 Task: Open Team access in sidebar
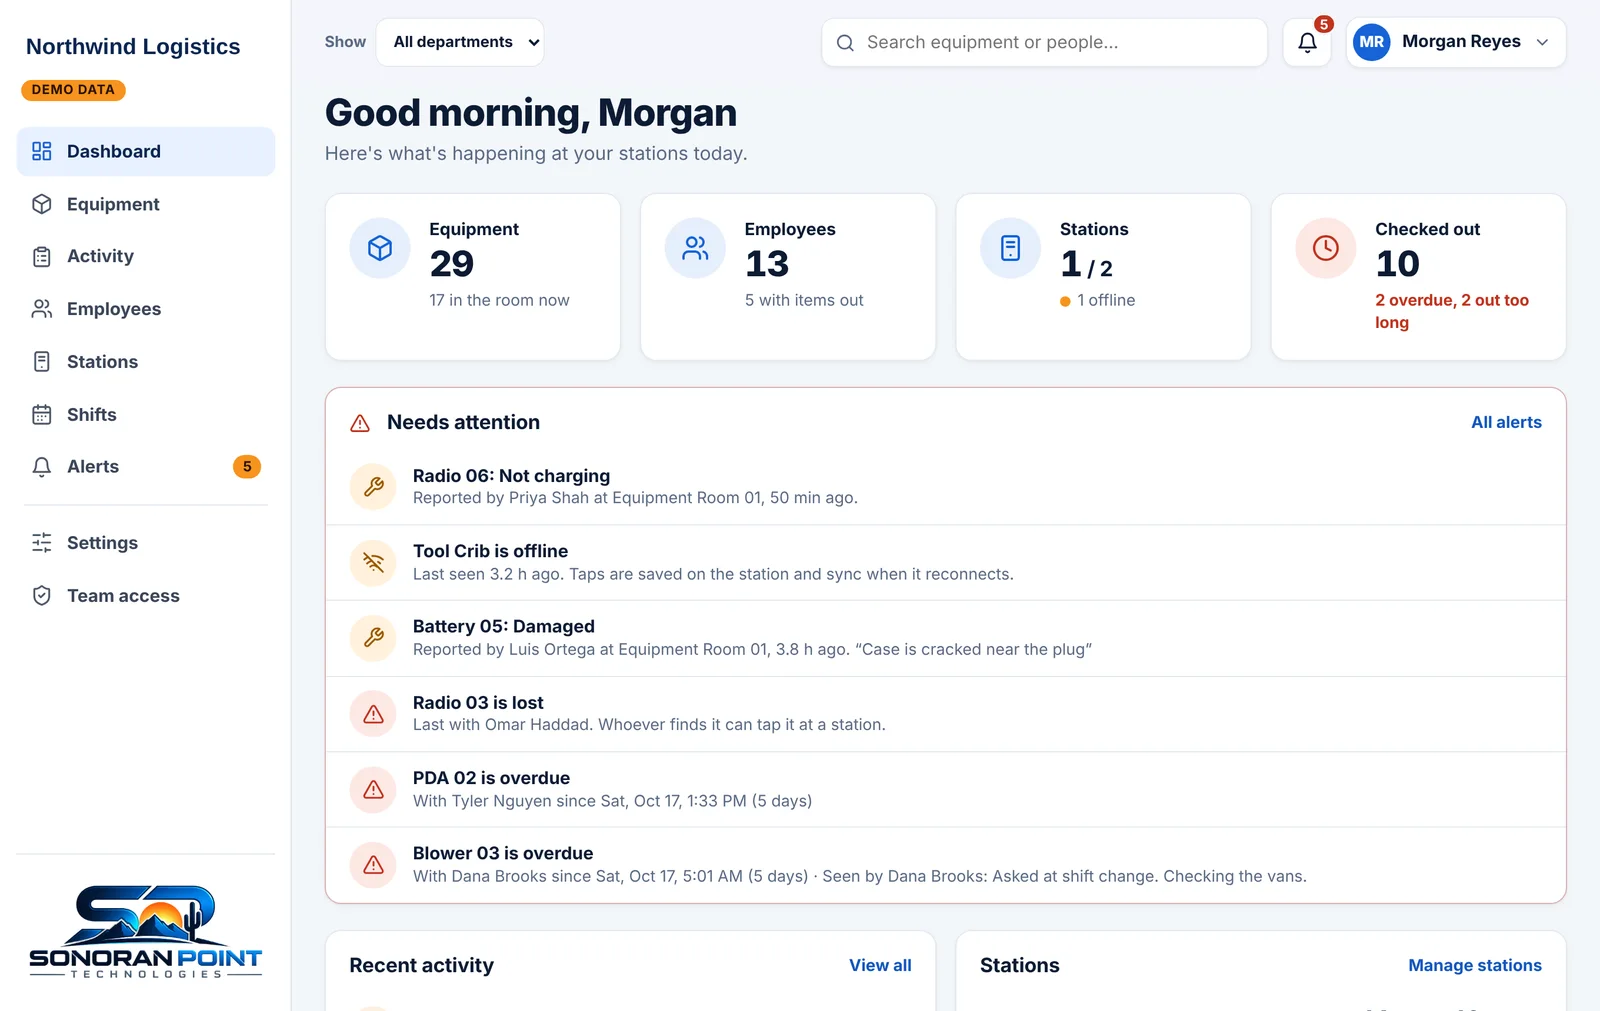(x=146, y=596)
